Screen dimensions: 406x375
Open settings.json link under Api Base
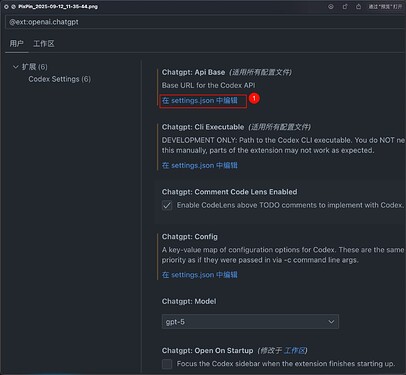tap(200, 100)
